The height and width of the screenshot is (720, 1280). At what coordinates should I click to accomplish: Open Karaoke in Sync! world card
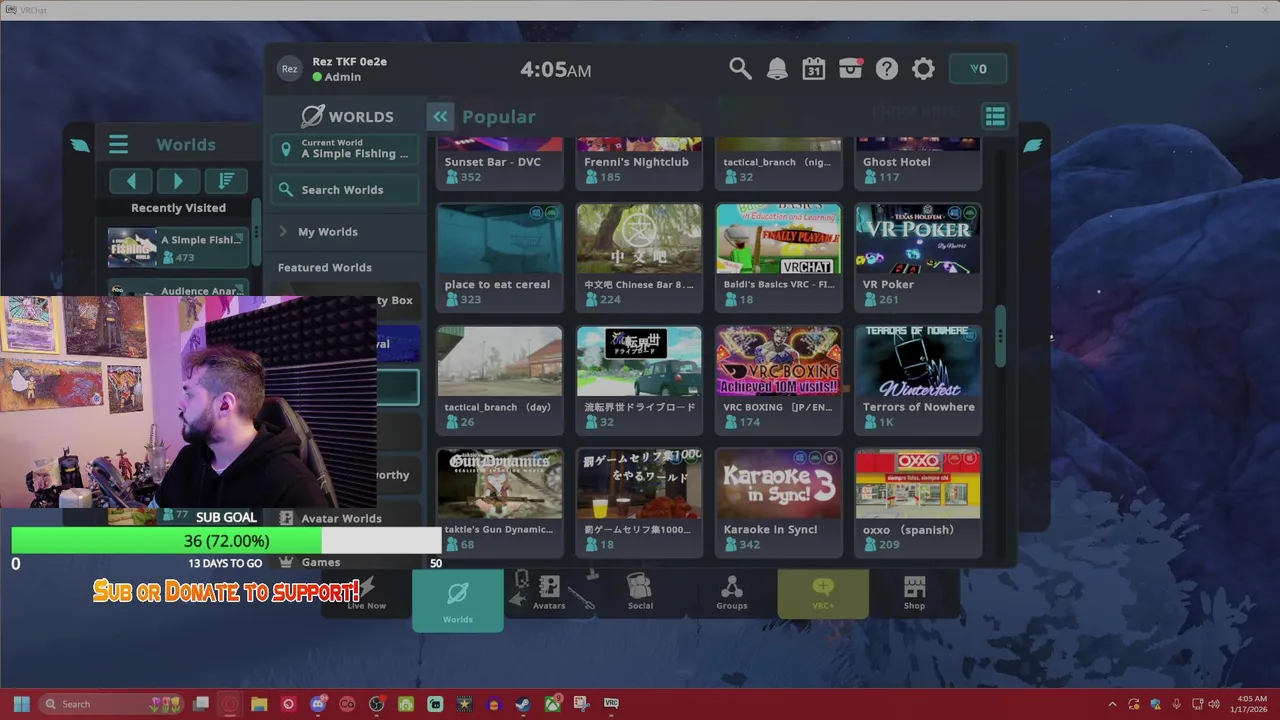(x=778, y=502)
